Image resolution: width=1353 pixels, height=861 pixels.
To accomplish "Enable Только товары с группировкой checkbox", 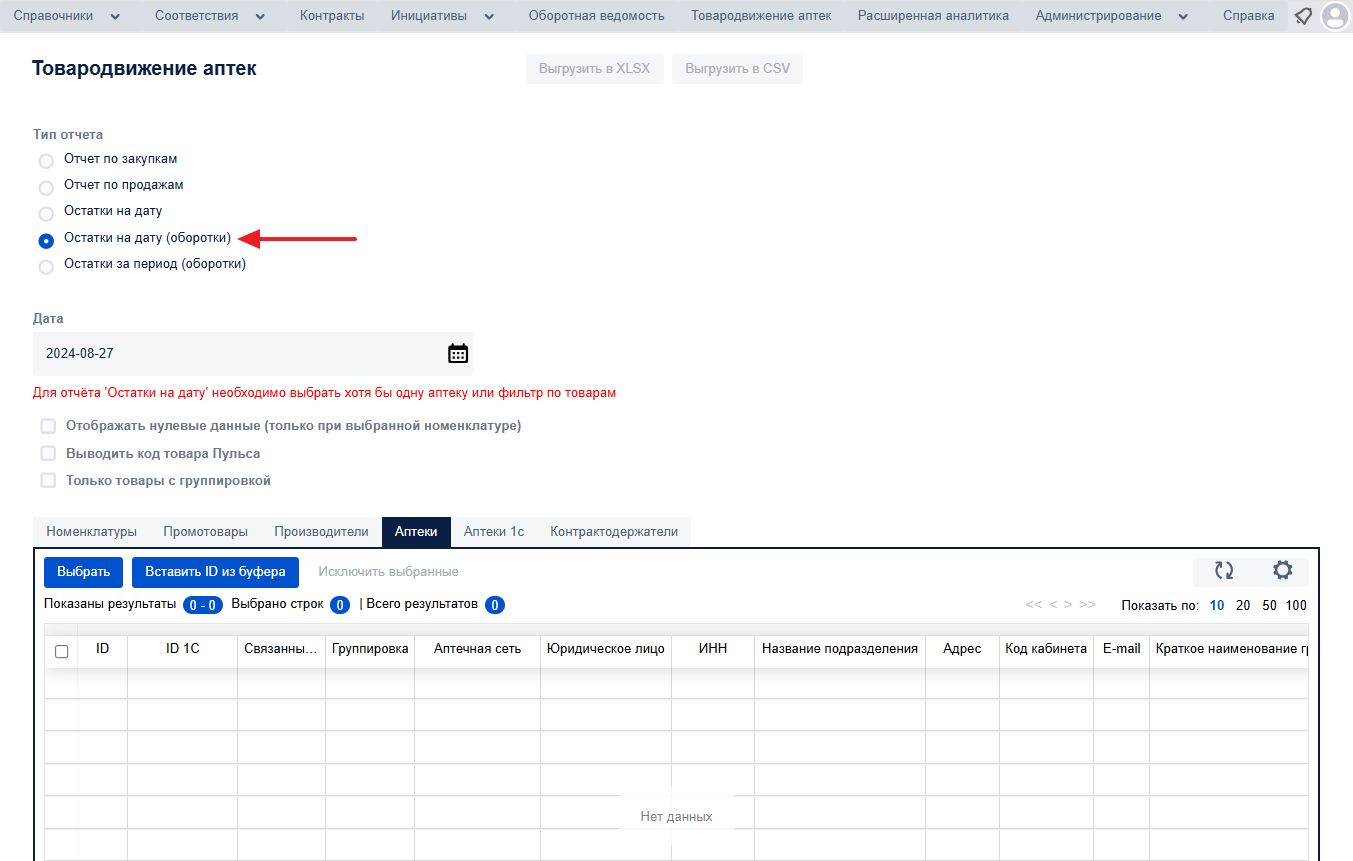I will tap(48, 480).
